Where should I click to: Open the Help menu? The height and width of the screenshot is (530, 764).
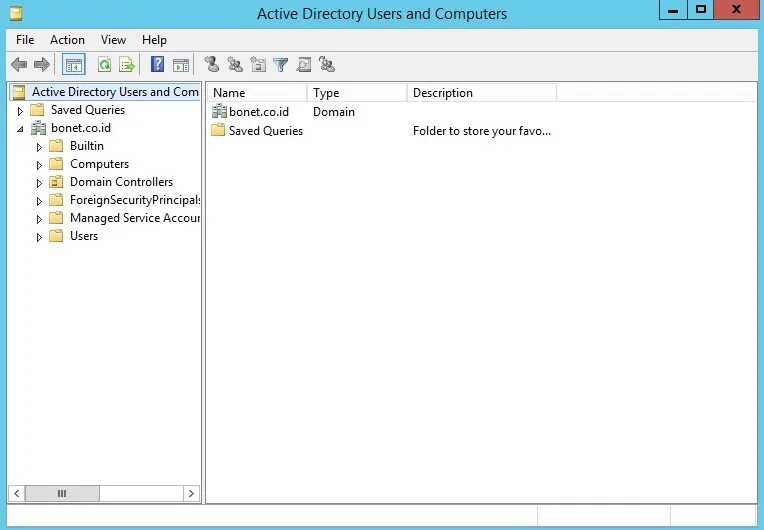click(x=154, y=40)
